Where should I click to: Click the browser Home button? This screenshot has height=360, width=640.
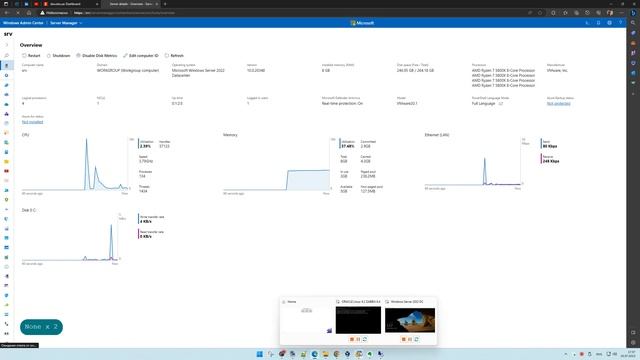[29, 13]
